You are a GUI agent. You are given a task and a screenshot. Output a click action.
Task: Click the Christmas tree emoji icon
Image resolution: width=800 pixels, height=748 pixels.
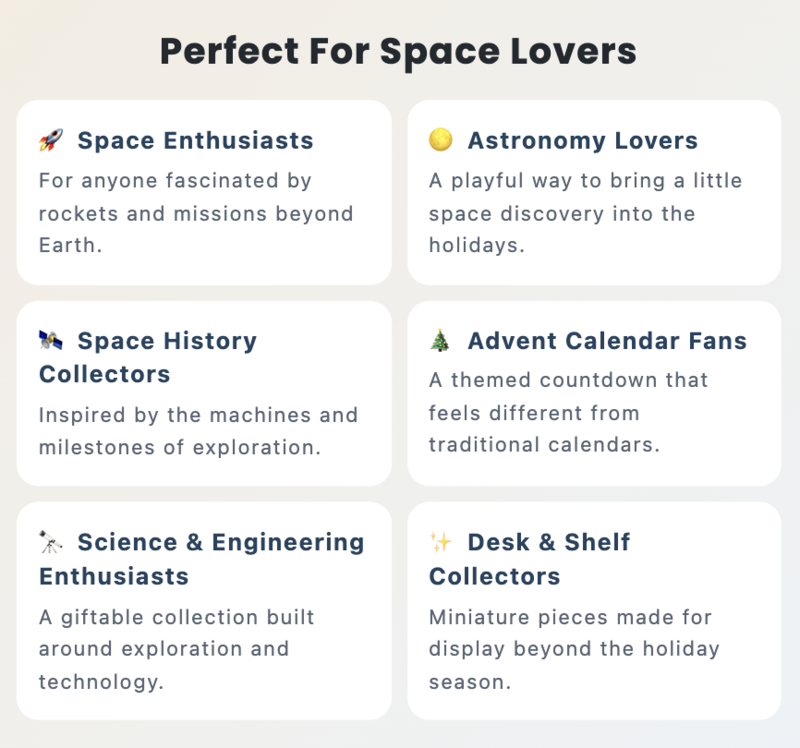(x=440, y=340)
